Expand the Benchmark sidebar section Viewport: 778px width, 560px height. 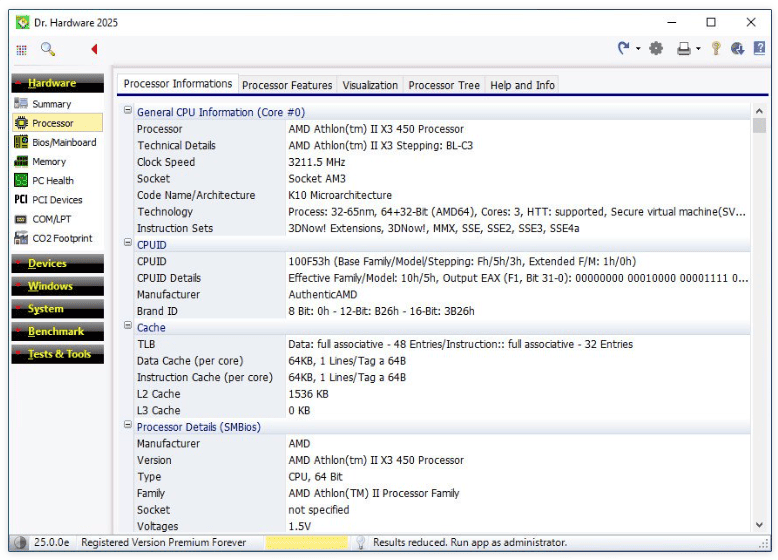click(58, 331)
